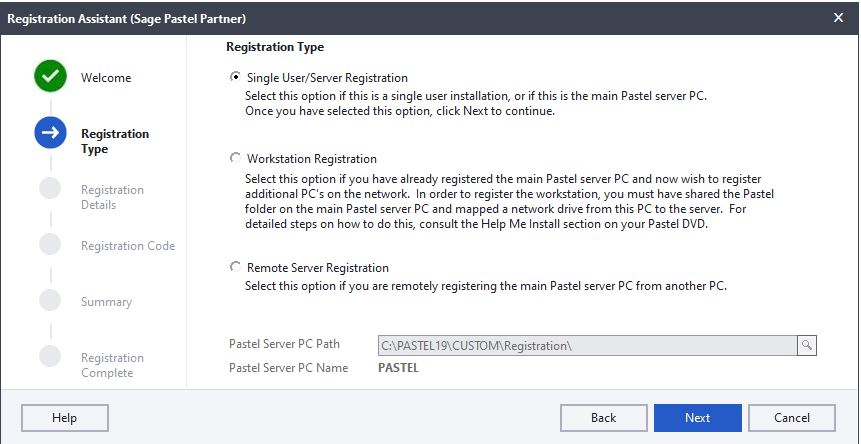Click the Next button
Viewport: 861px width, 444px height.
[697, 418]
